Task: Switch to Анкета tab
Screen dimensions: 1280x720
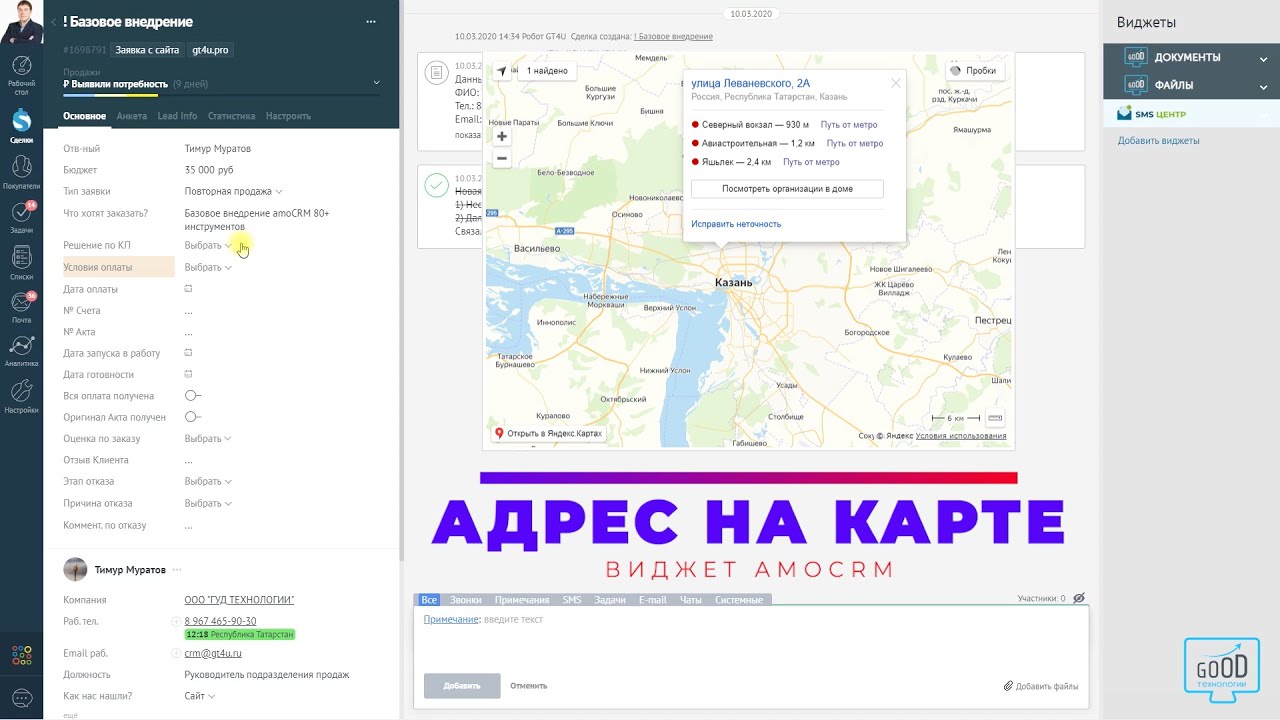Action: (131, 116)
